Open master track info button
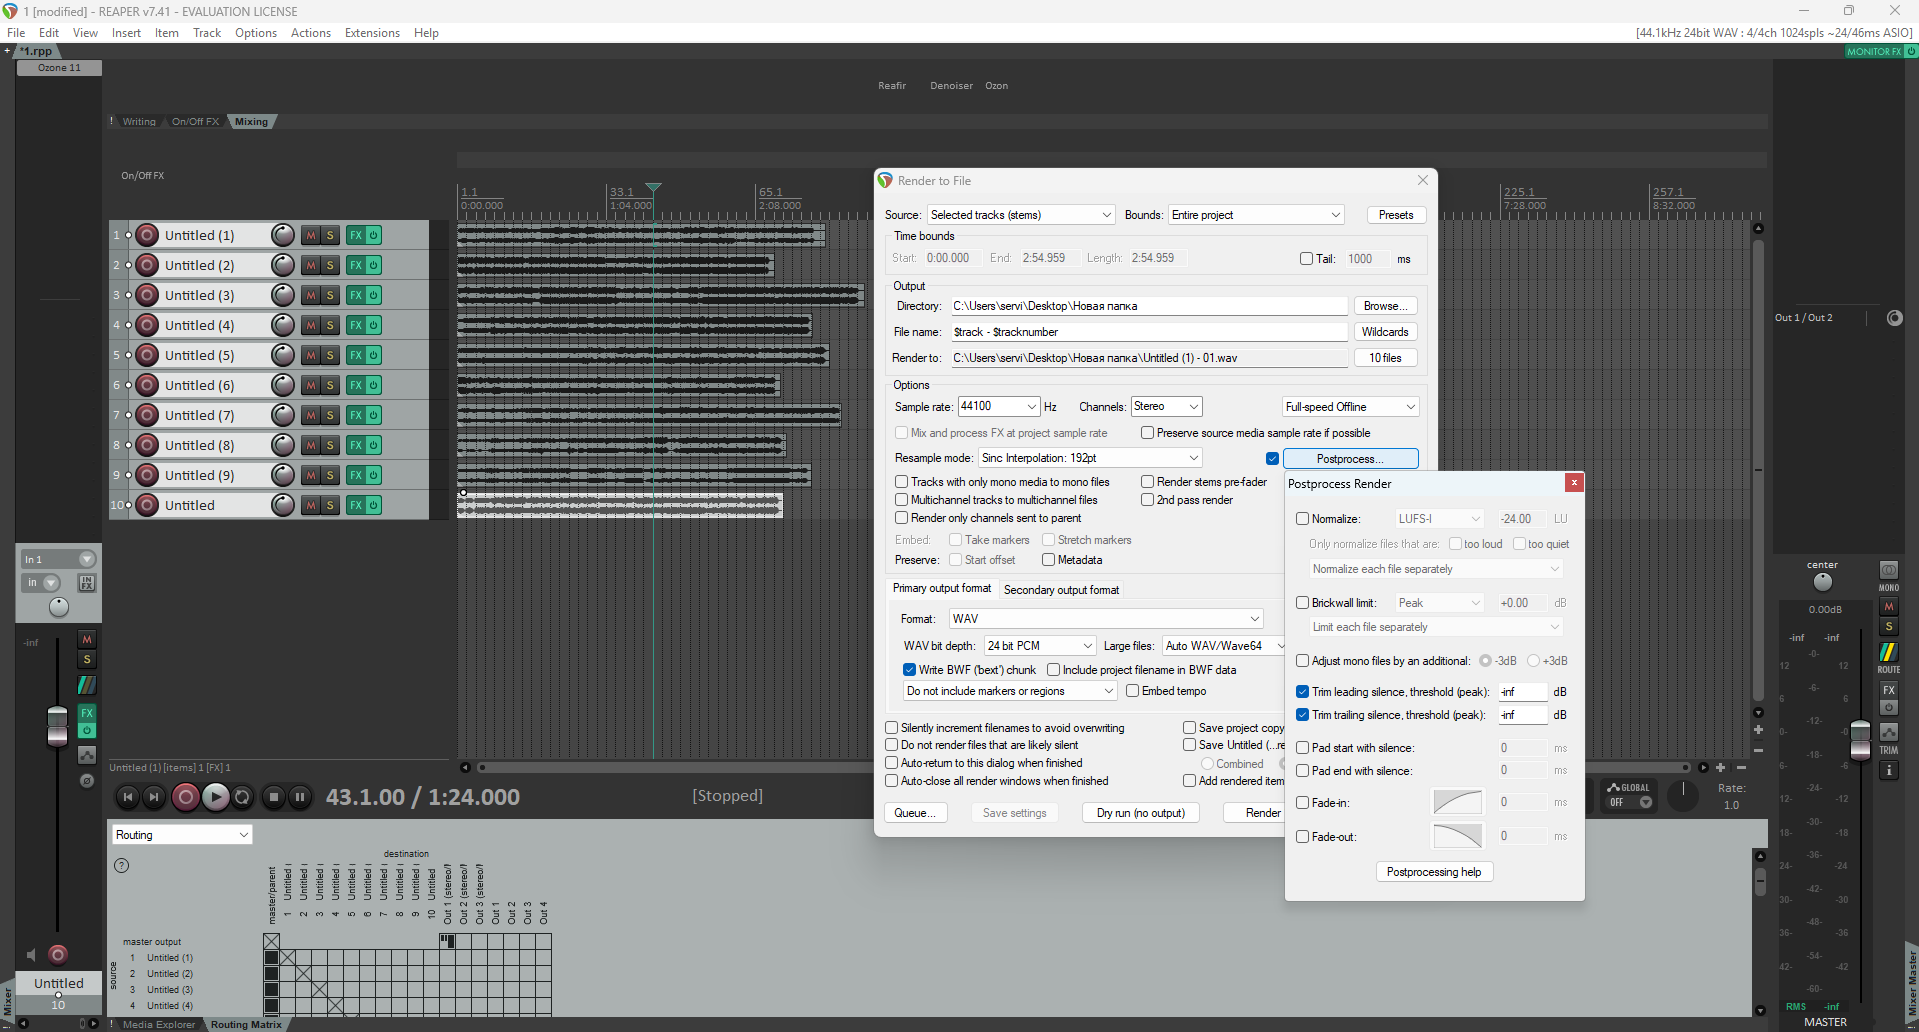 [x=1889, y=770]
